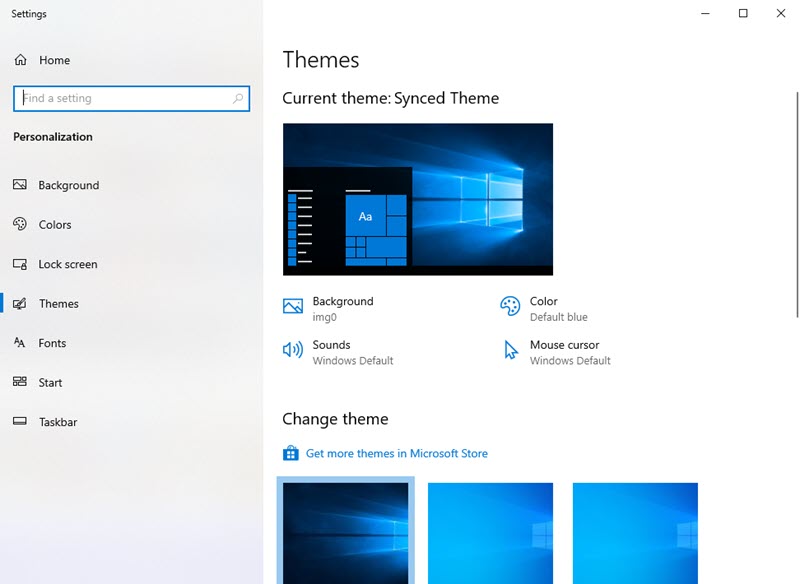Click the Background picture icon under current theme

pos(292,305)
